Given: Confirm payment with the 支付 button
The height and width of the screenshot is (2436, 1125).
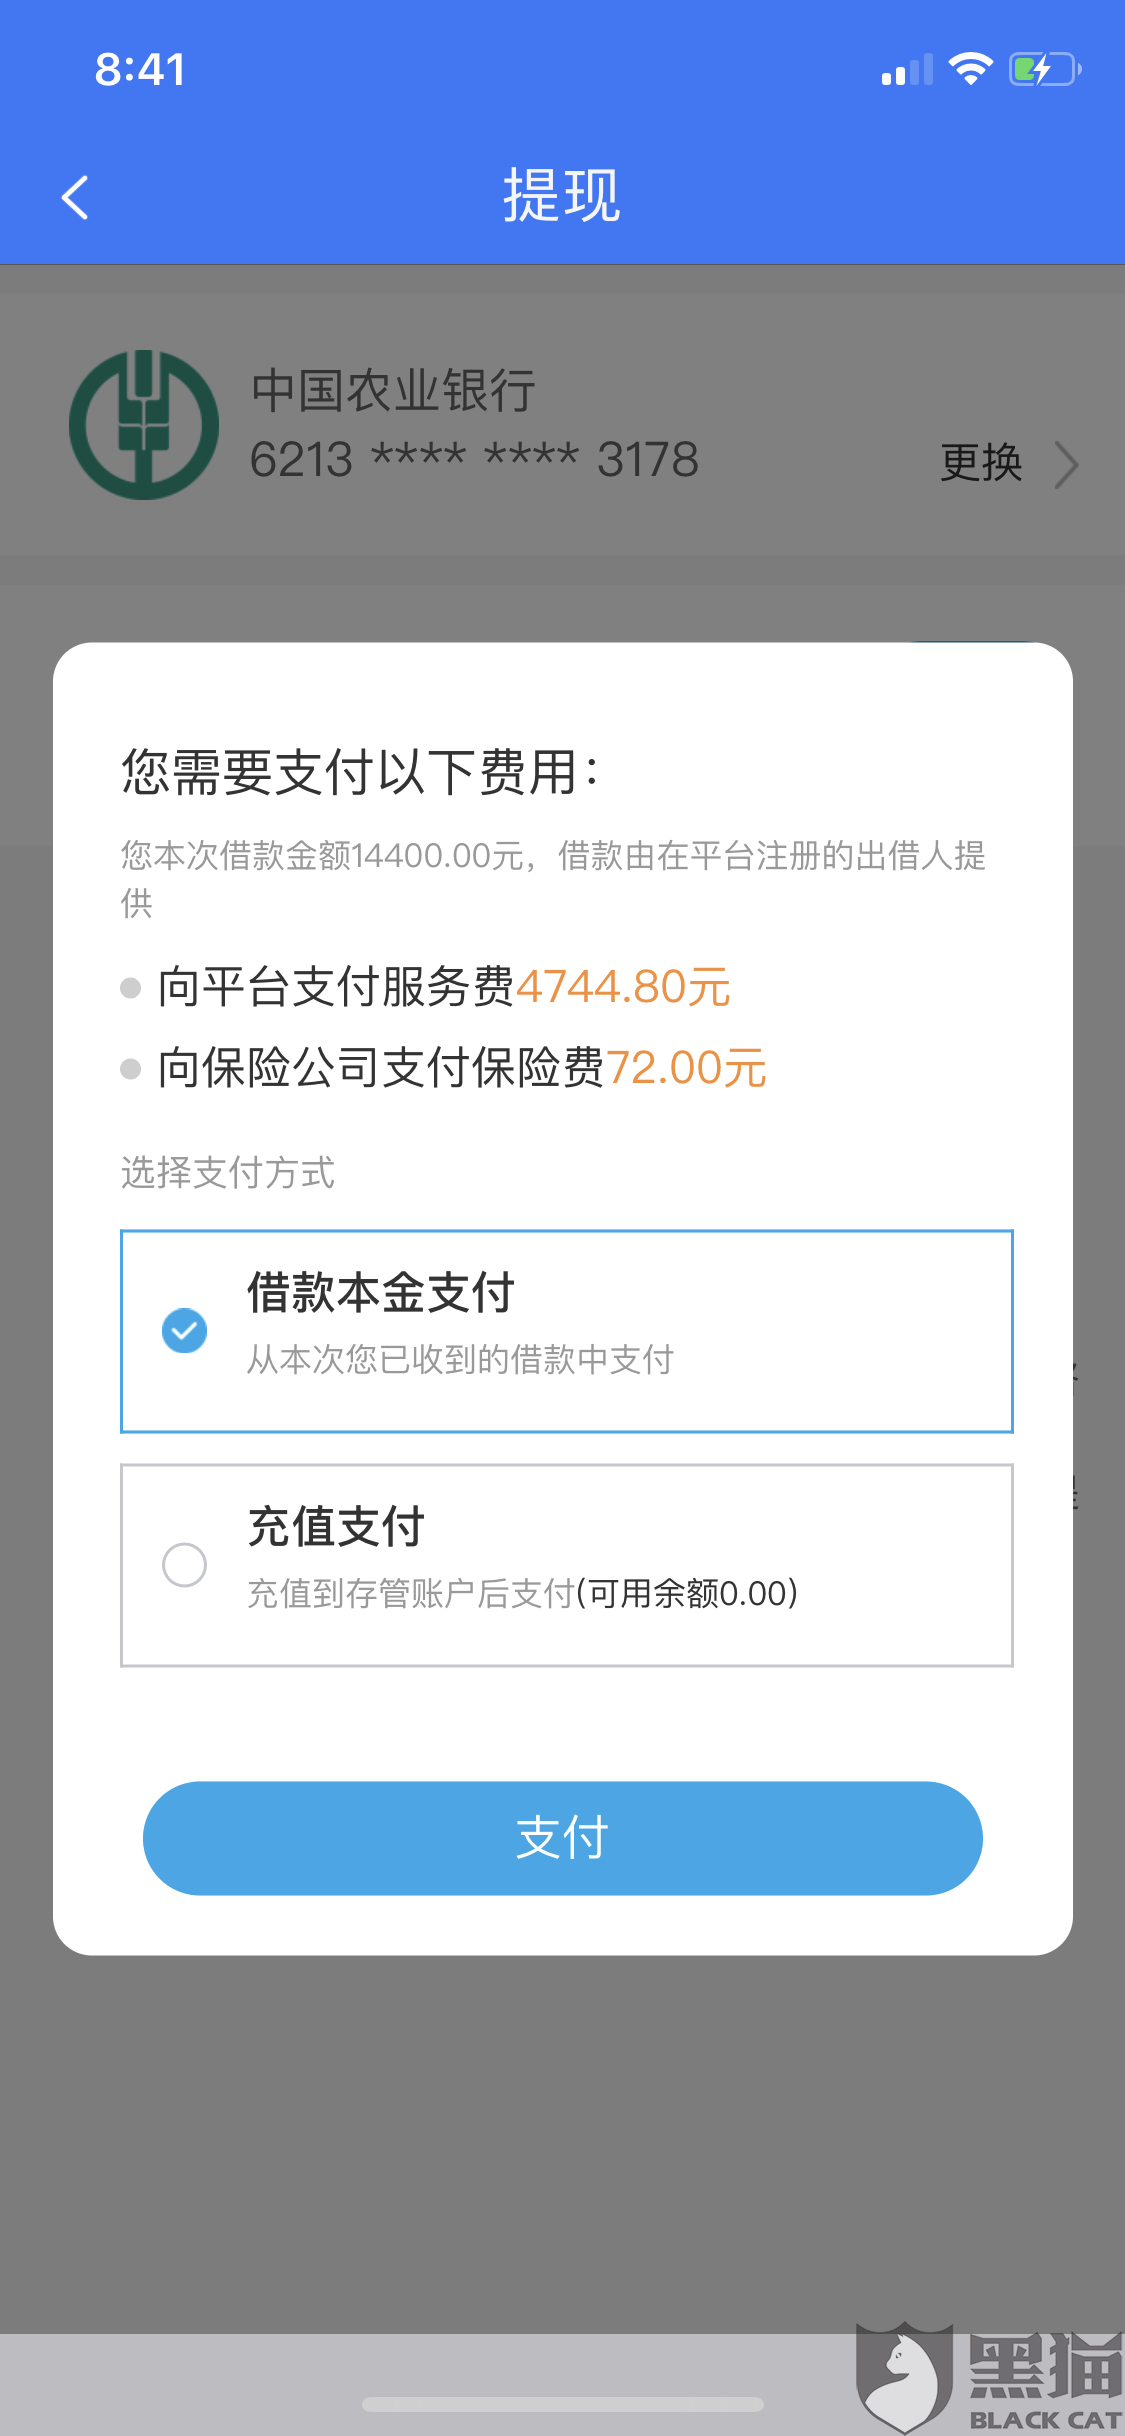Looking at the screenshot, I should [x=563, y=1838].
